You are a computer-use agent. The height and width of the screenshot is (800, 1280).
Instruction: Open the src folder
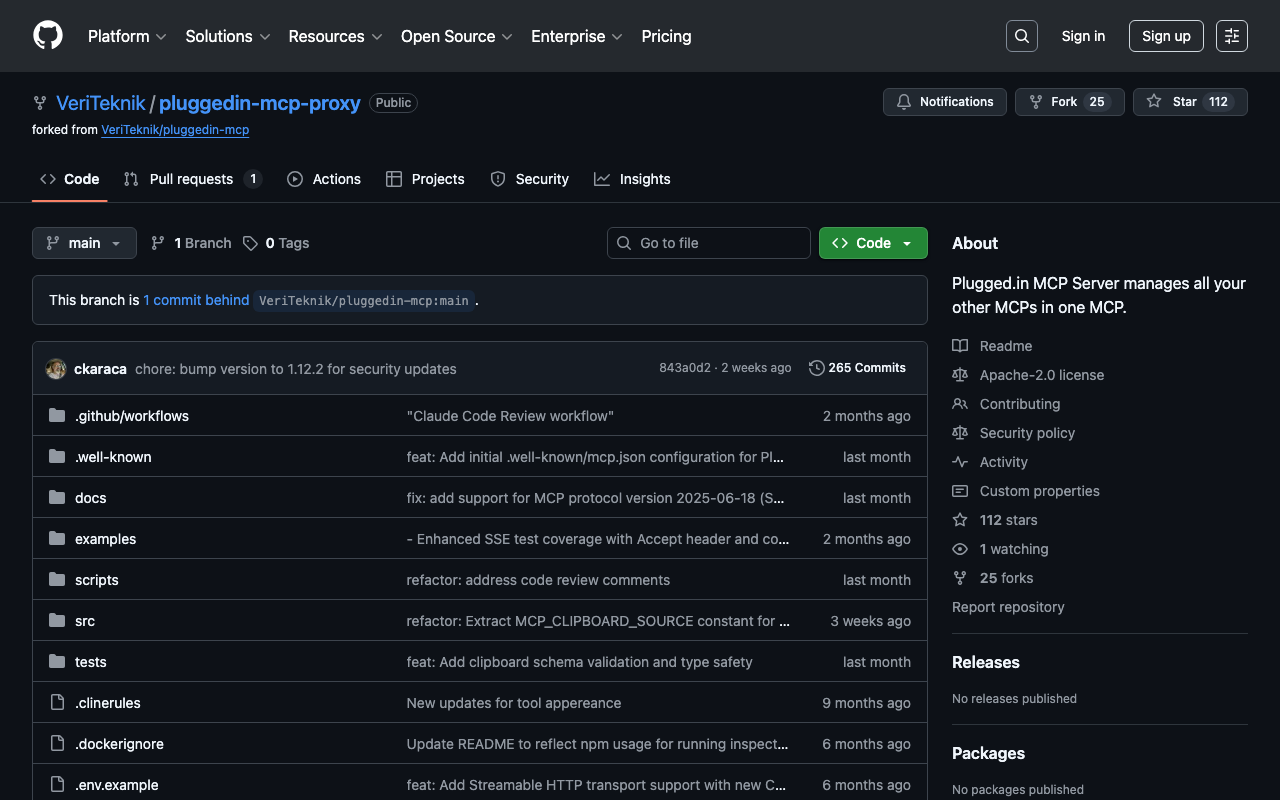pos(85,621)
